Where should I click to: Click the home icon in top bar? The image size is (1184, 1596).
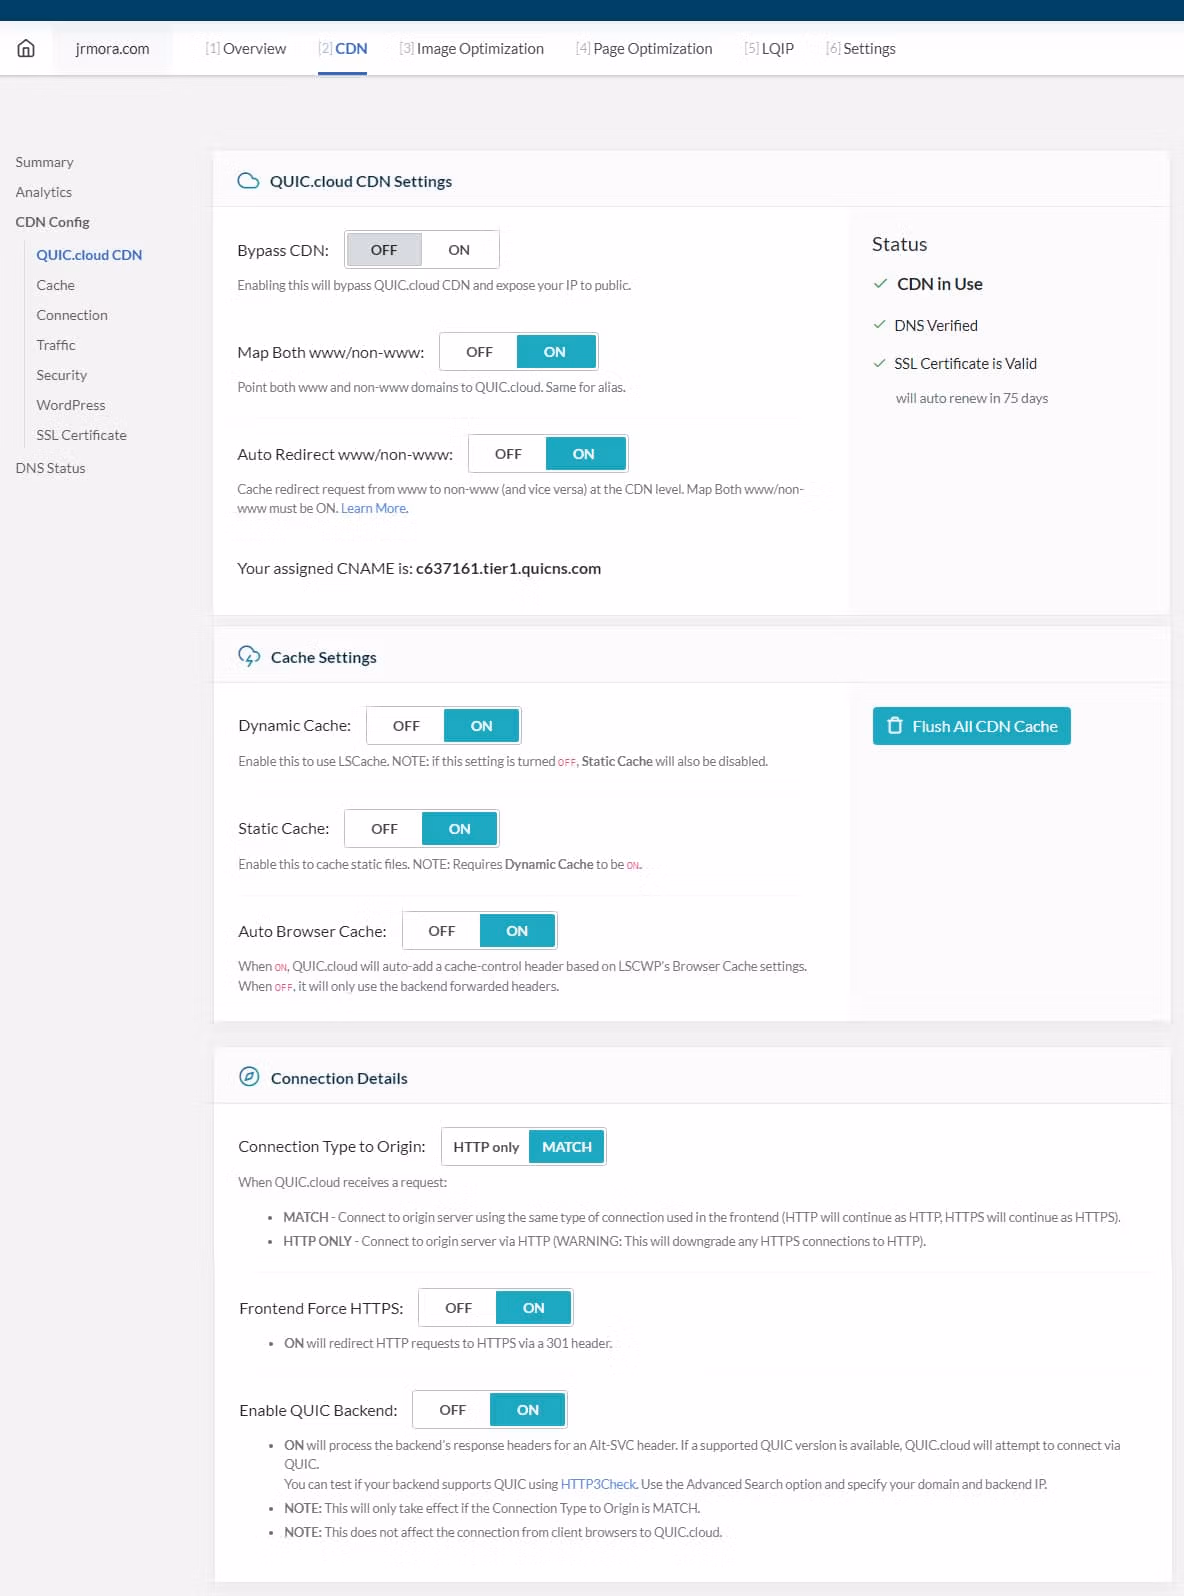pos(26,48)
